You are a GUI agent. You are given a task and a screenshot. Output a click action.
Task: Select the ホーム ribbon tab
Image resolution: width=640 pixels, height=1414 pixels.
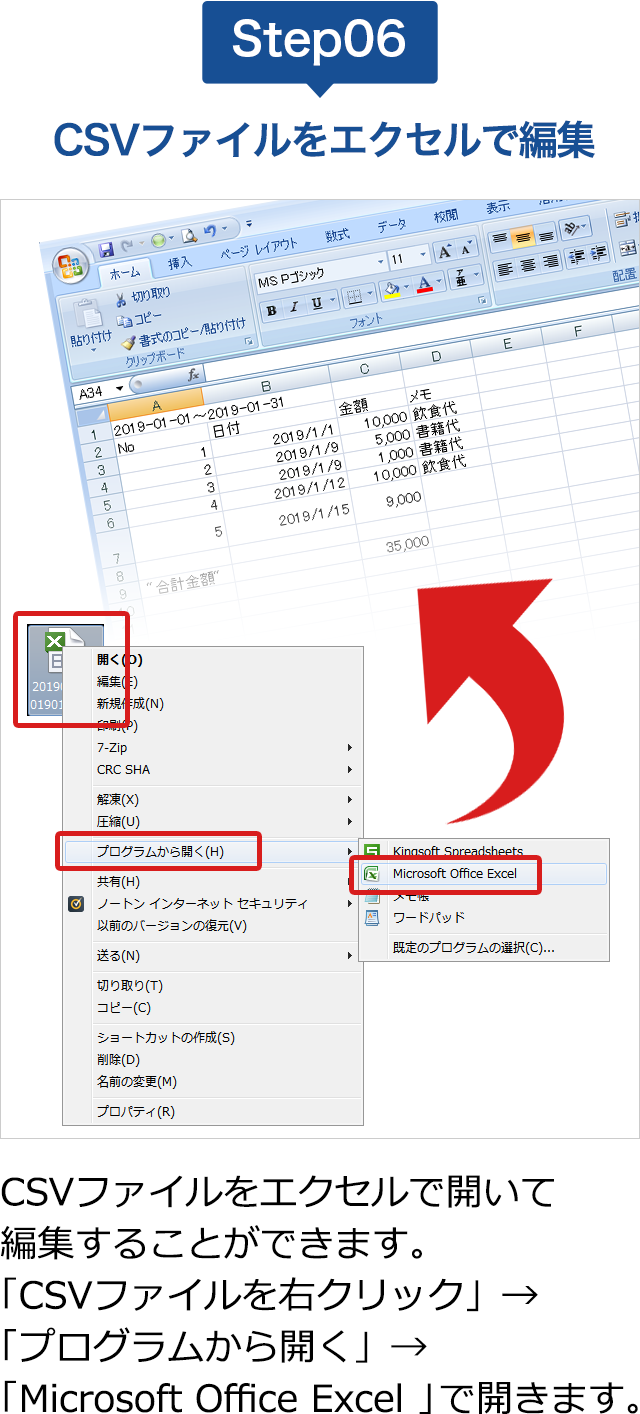click(x=125, y=273)
